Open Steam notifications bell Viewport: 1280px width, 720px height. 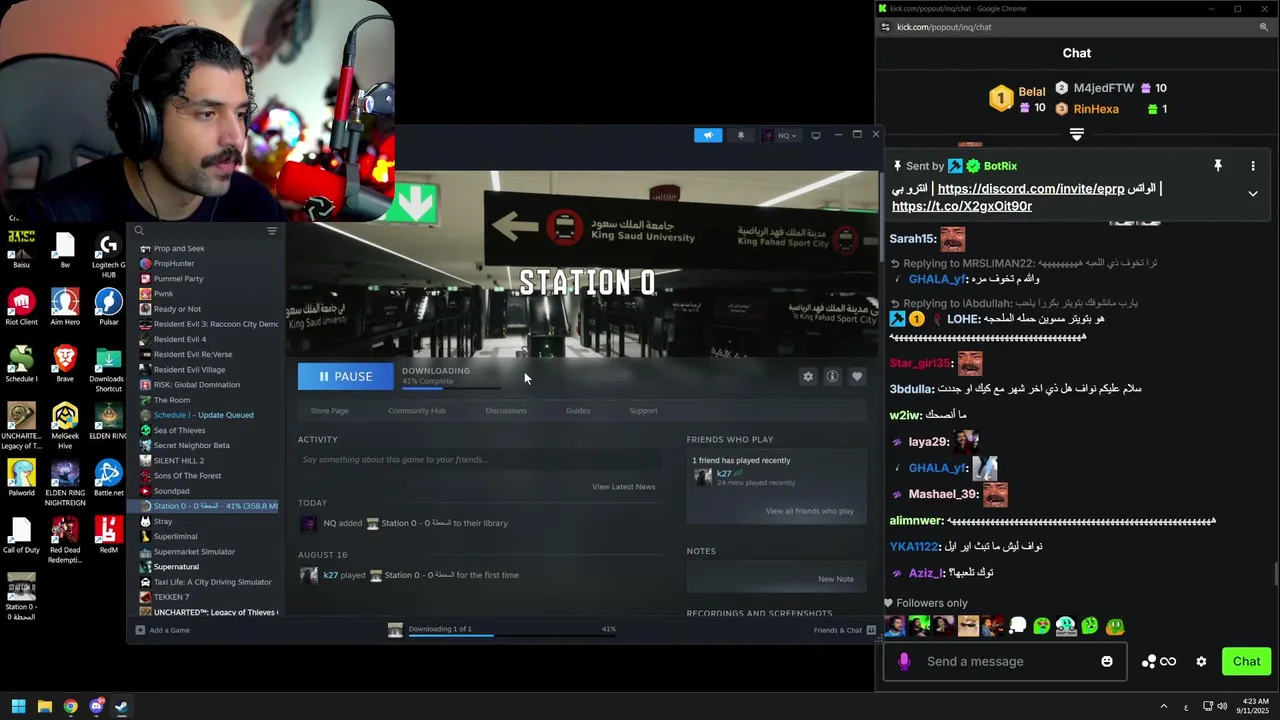[741, 135]
